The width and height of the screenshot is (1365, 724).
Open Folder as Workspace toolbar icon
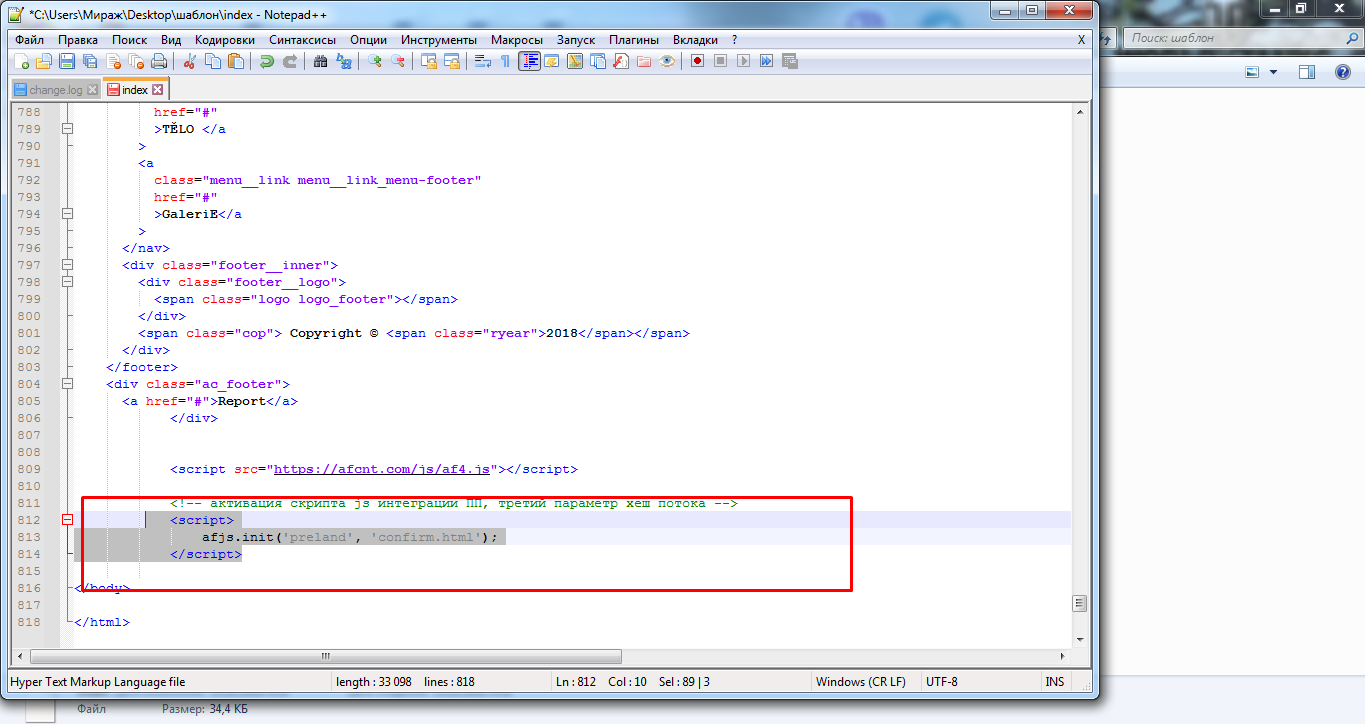[x=643, y=61]
